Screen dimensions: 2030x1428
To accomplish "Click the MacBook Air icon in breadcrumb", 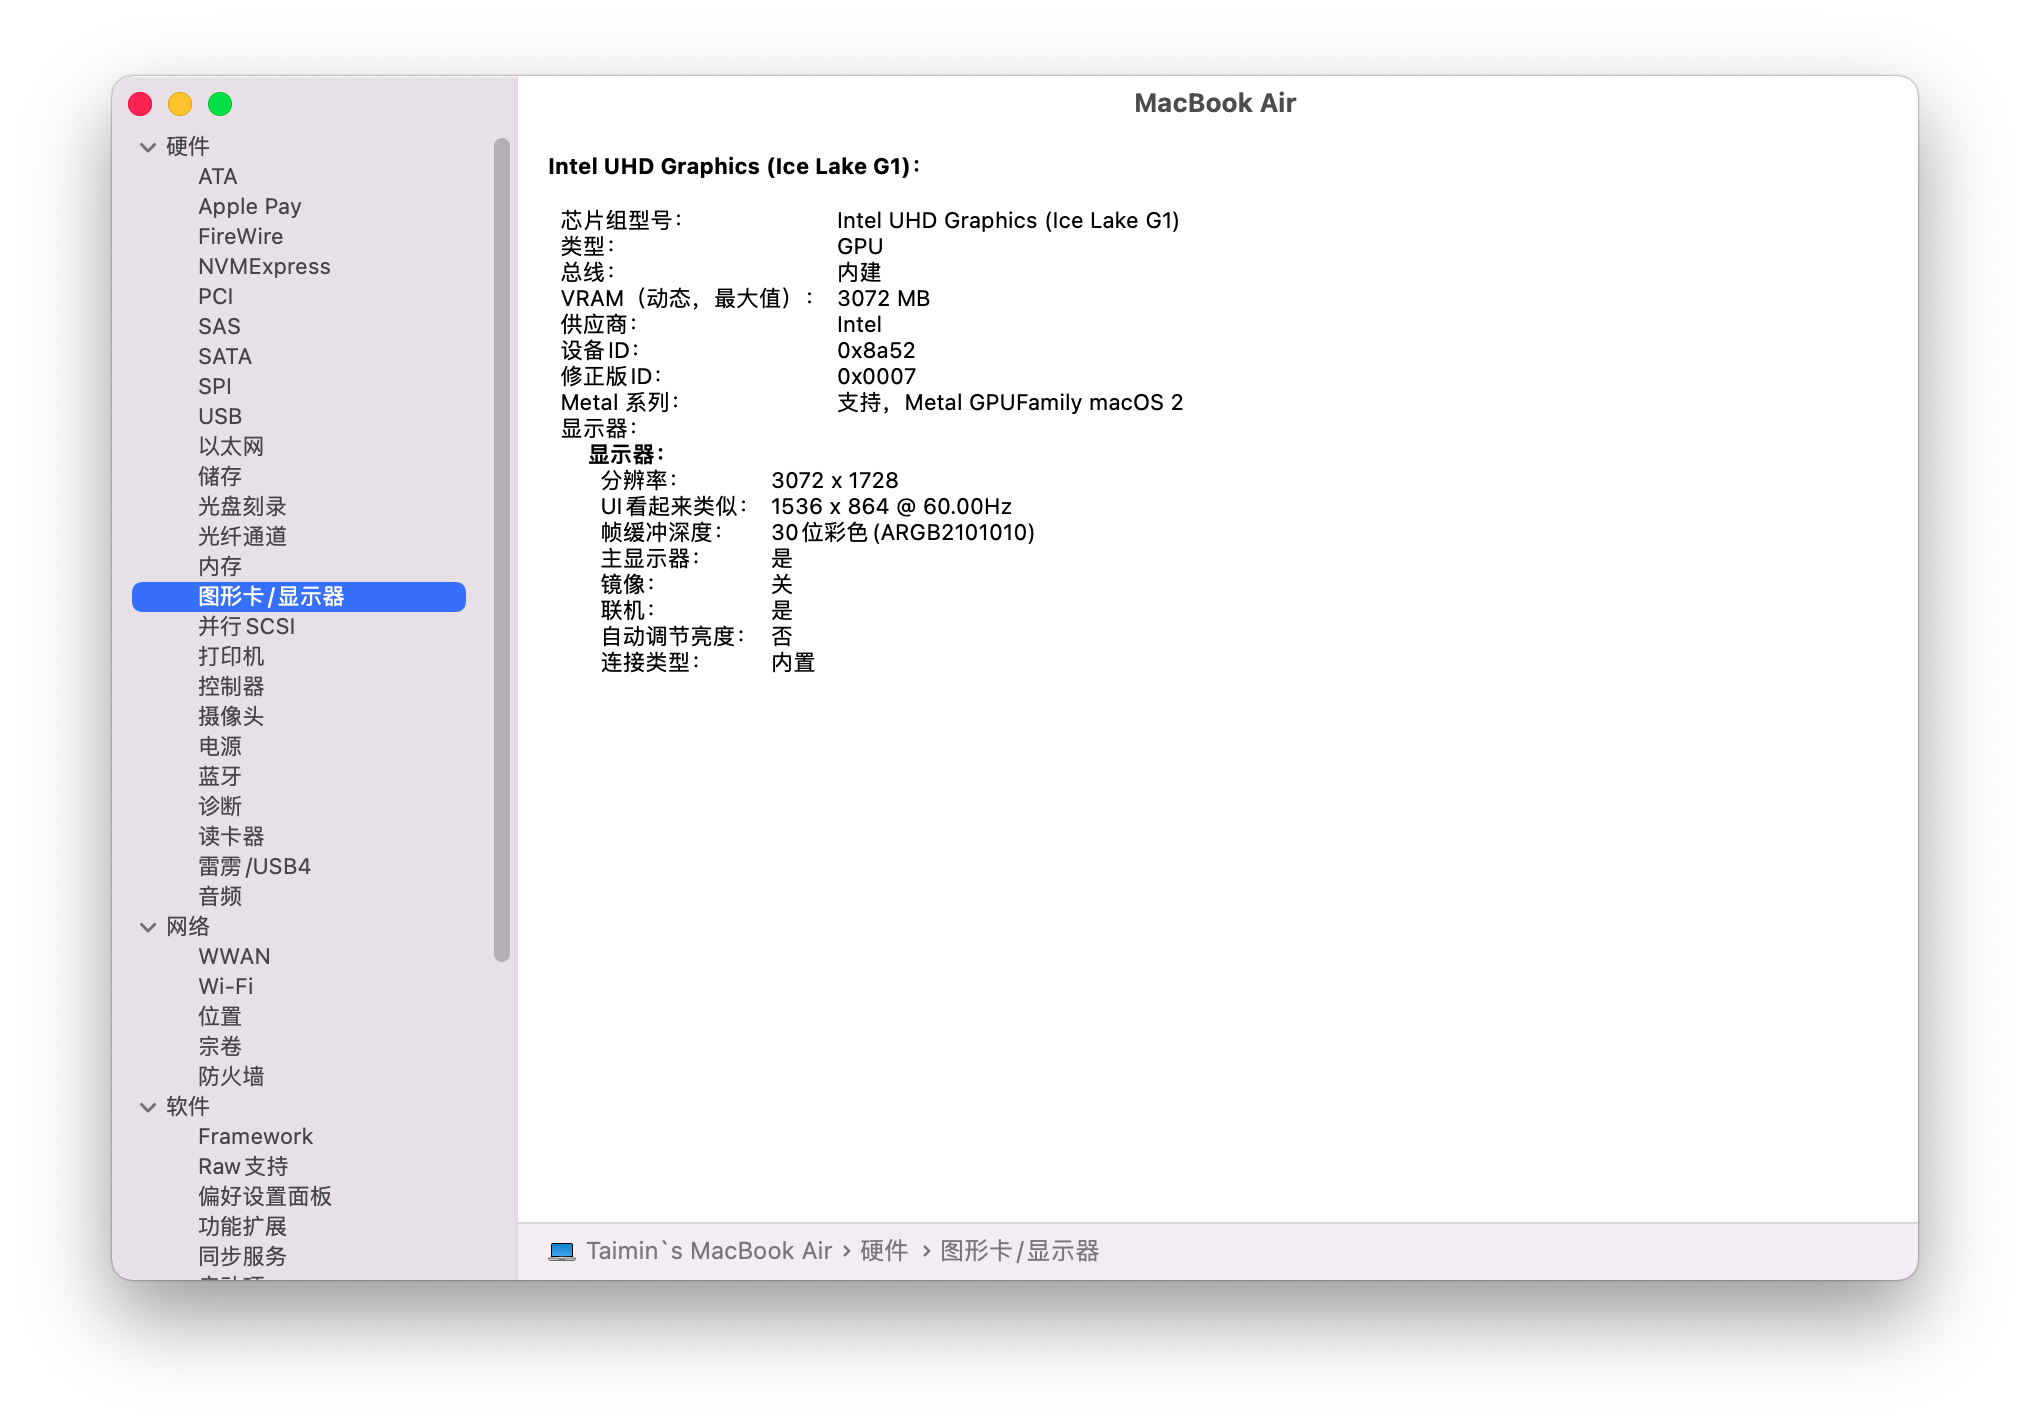I will [x=563, y=1251].
